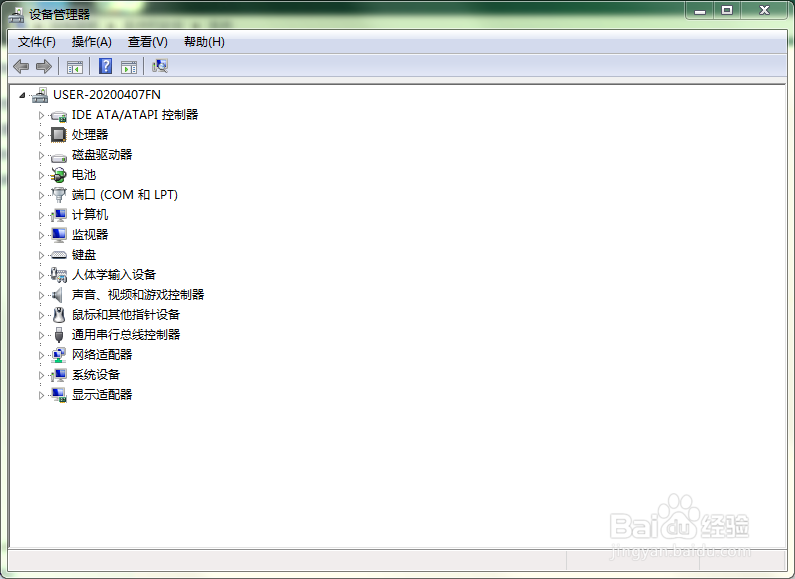Click the 处理器 chip icon
Screen dimensions: 795x579
(x=59, y=135)
